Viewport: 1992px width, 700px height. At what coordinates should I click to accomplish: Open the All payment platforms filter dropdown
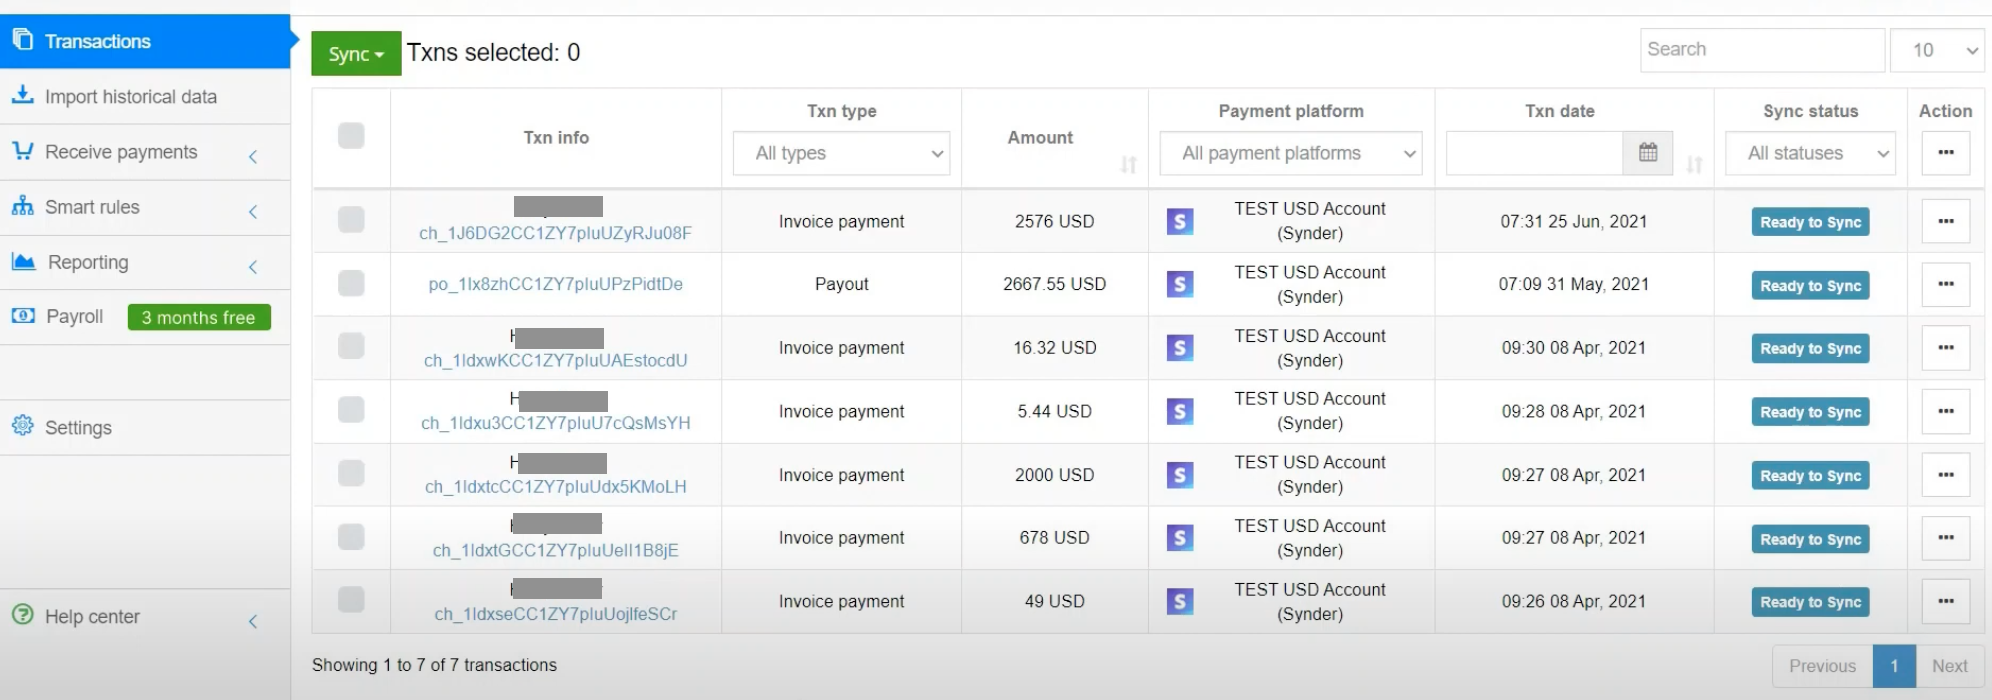(1291, 153)
